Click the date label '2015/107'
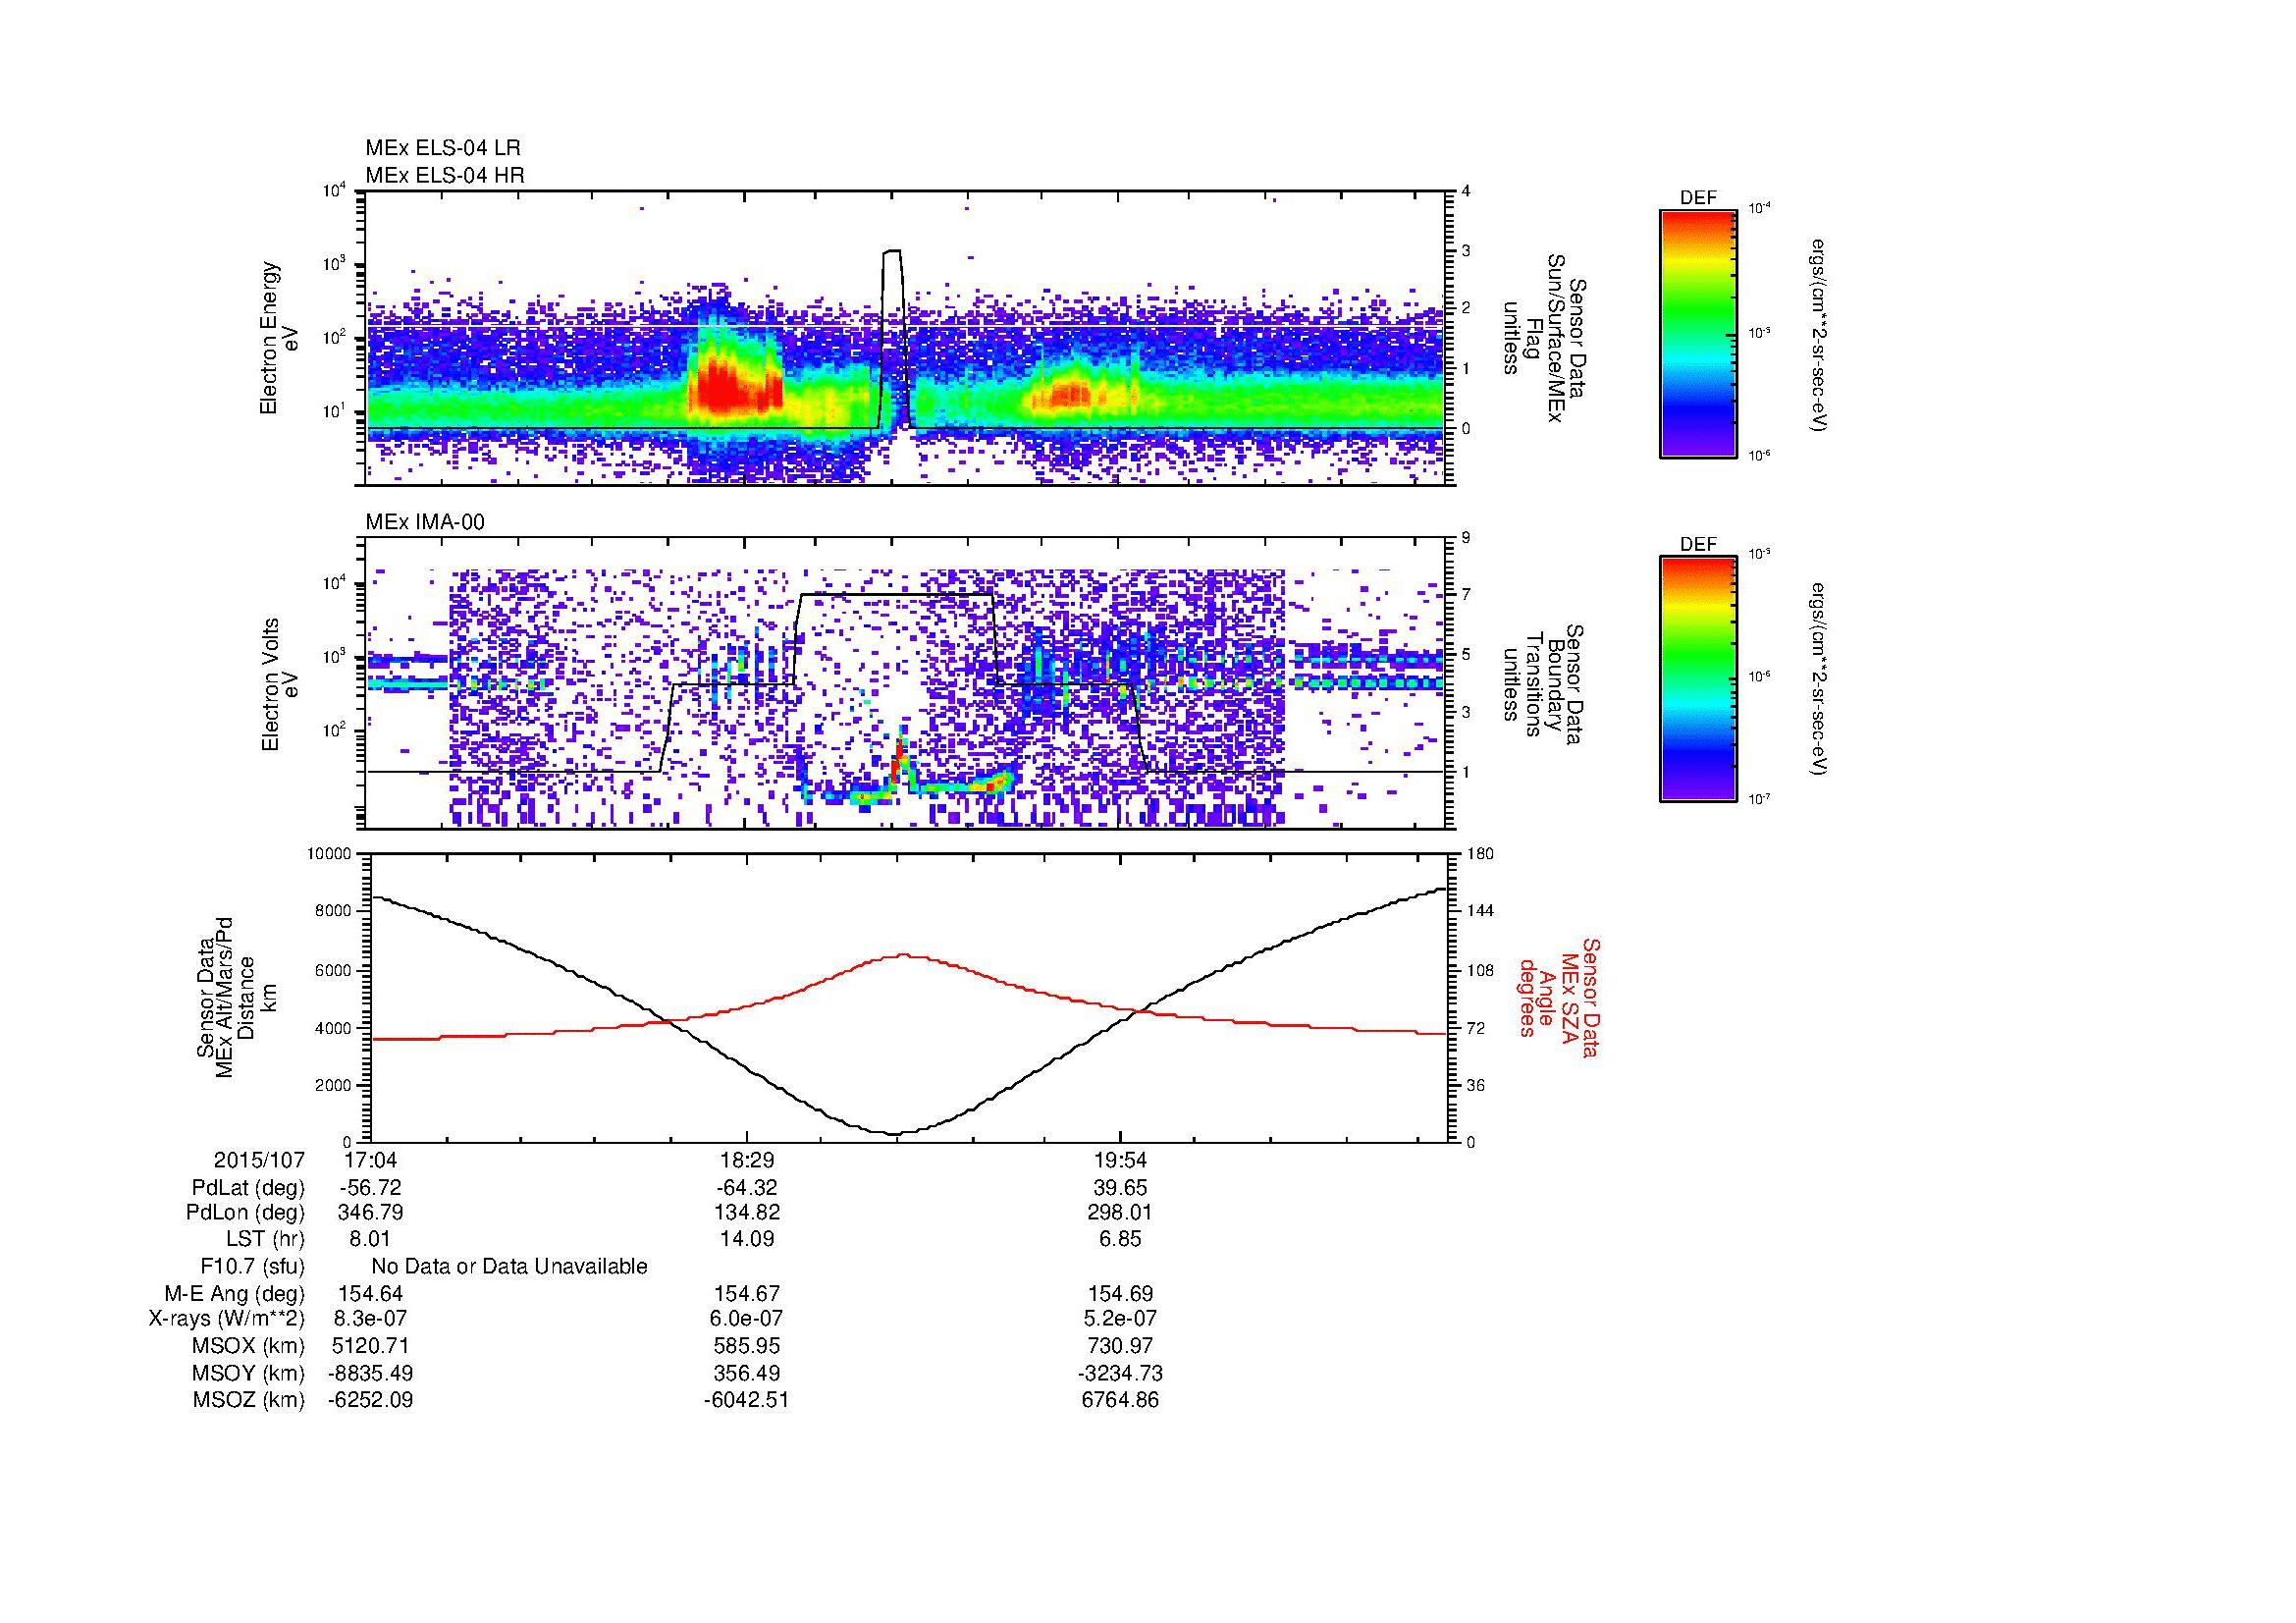Viewport: 2296px width, 1623px height. pyautogui.click(x=259, y=1160)
